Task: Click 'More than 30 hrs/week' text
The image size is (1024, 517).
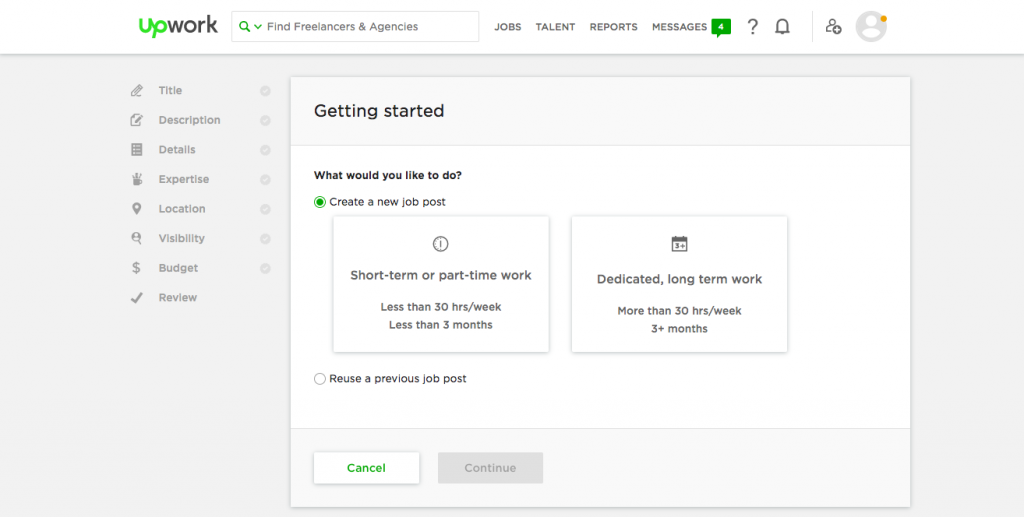Action: click(x=679, y=311)
